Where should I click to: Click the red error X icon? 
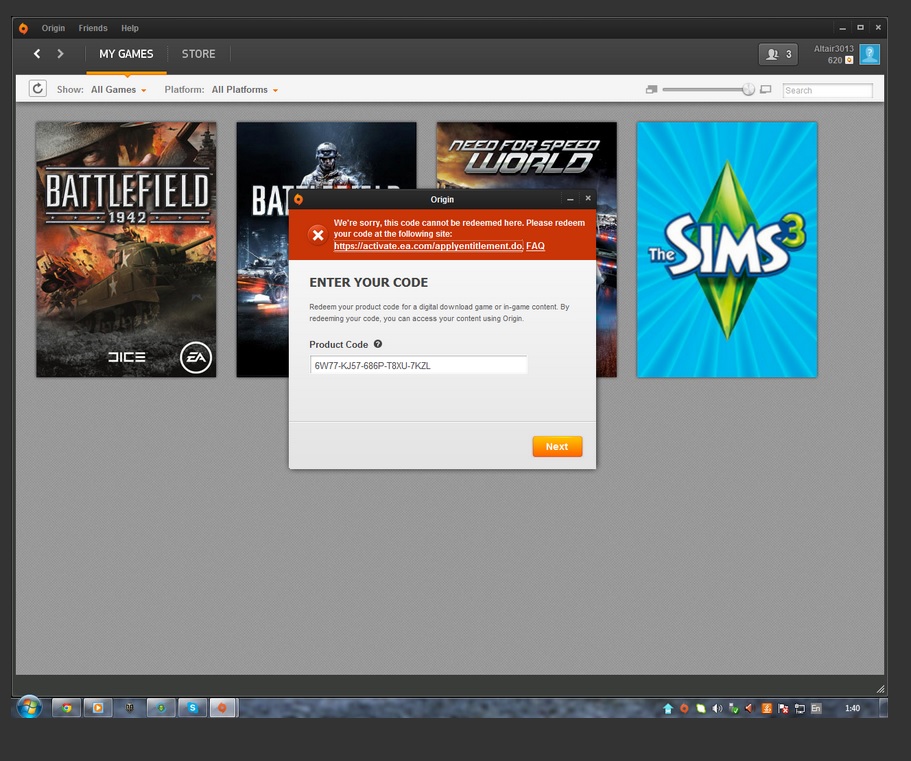[x=318, y=235]
